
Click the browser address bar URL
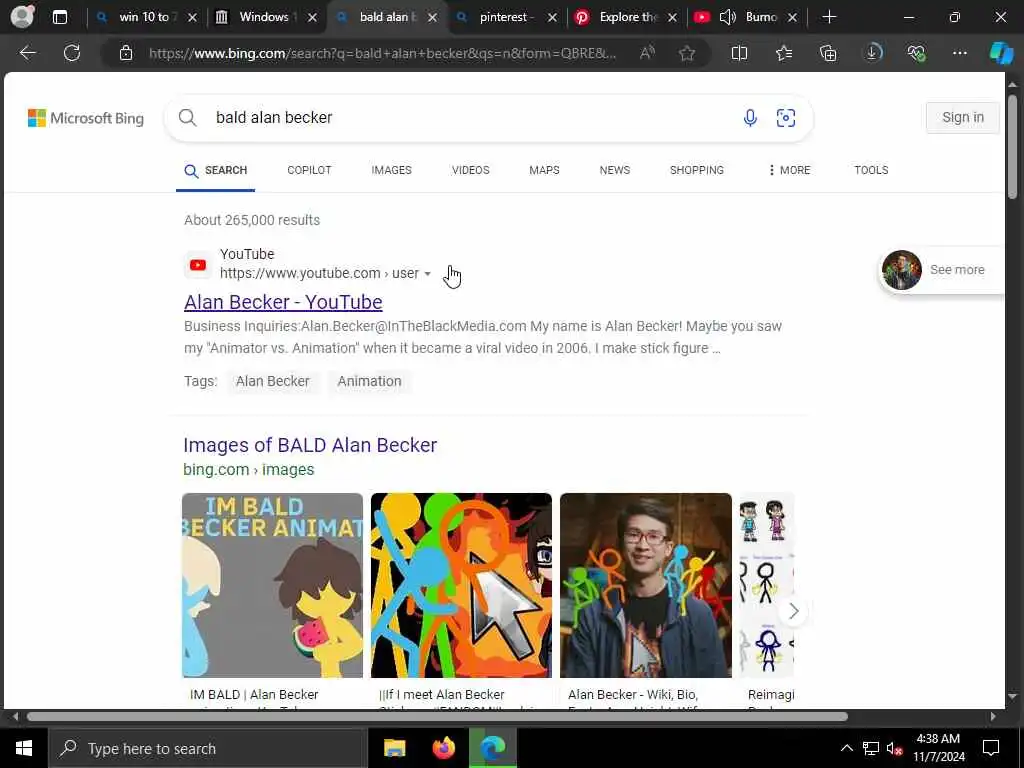coord(383,53)
